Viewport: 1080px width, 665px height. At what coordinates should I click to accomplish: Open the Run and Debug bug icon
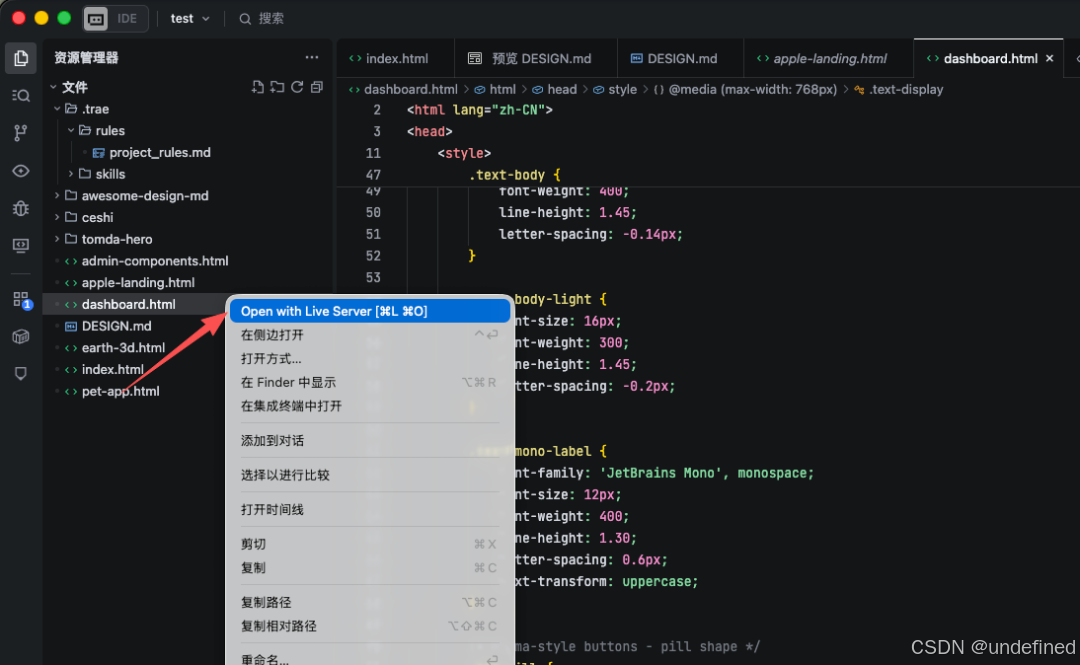[20, 208]
